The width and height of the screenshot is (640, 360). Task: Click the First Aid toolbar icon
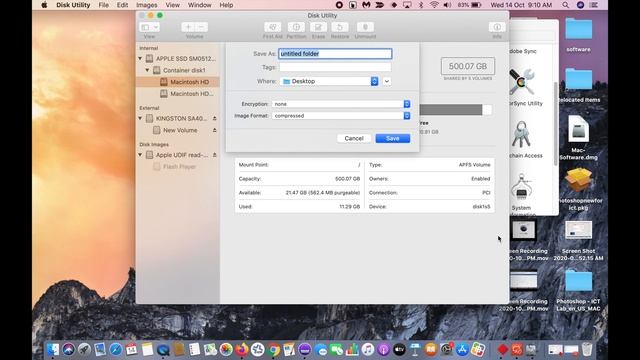pos(272,27)
